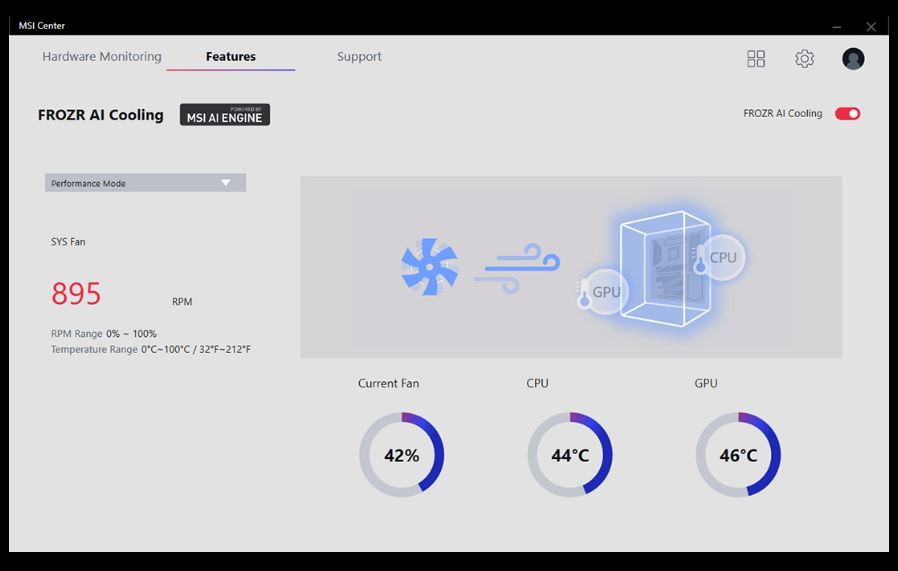Click the MSI AI Engine badge
The width and height of the screenshot is (898, 571).
point(224,115)
